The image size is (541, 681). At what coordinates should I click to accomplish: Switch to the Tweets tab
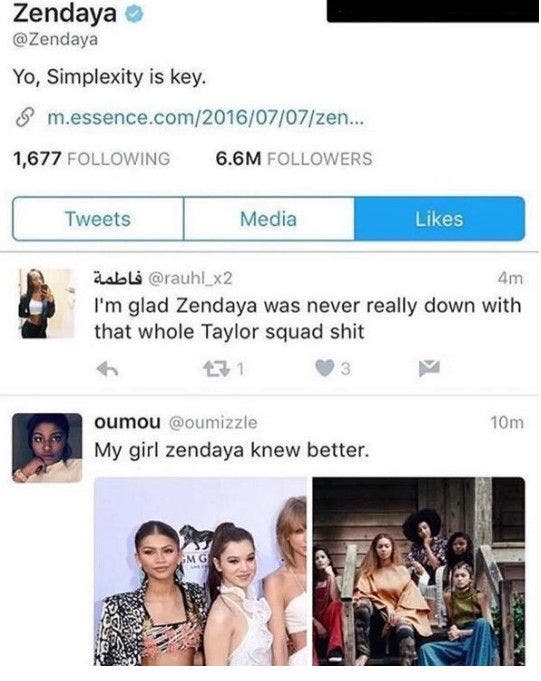click(x=98, y=219)
